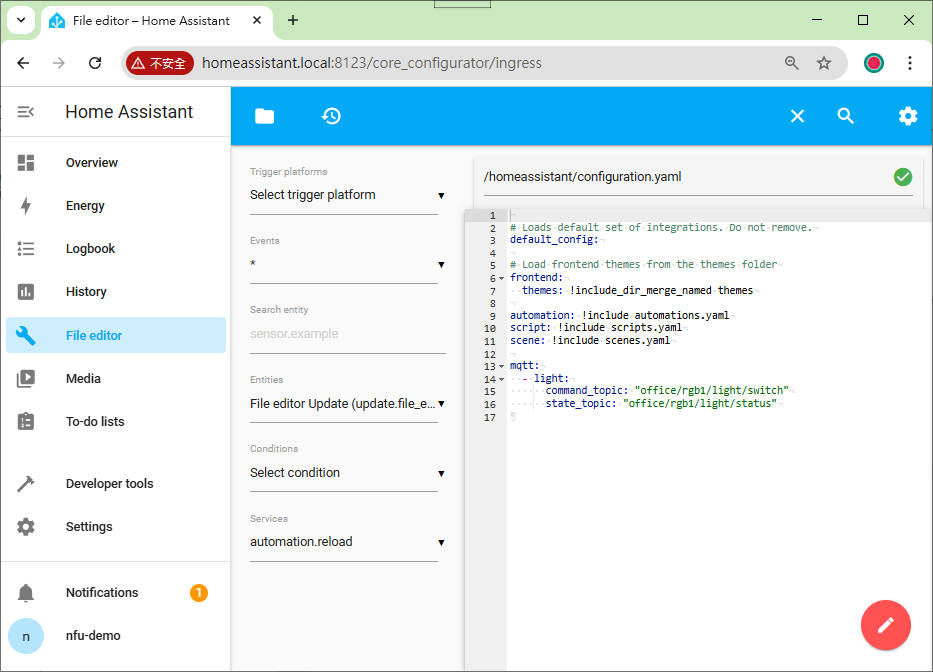Click the Developer tools hammer icon
This screenshot has height=672, width=933.
[x=26, y=484]
